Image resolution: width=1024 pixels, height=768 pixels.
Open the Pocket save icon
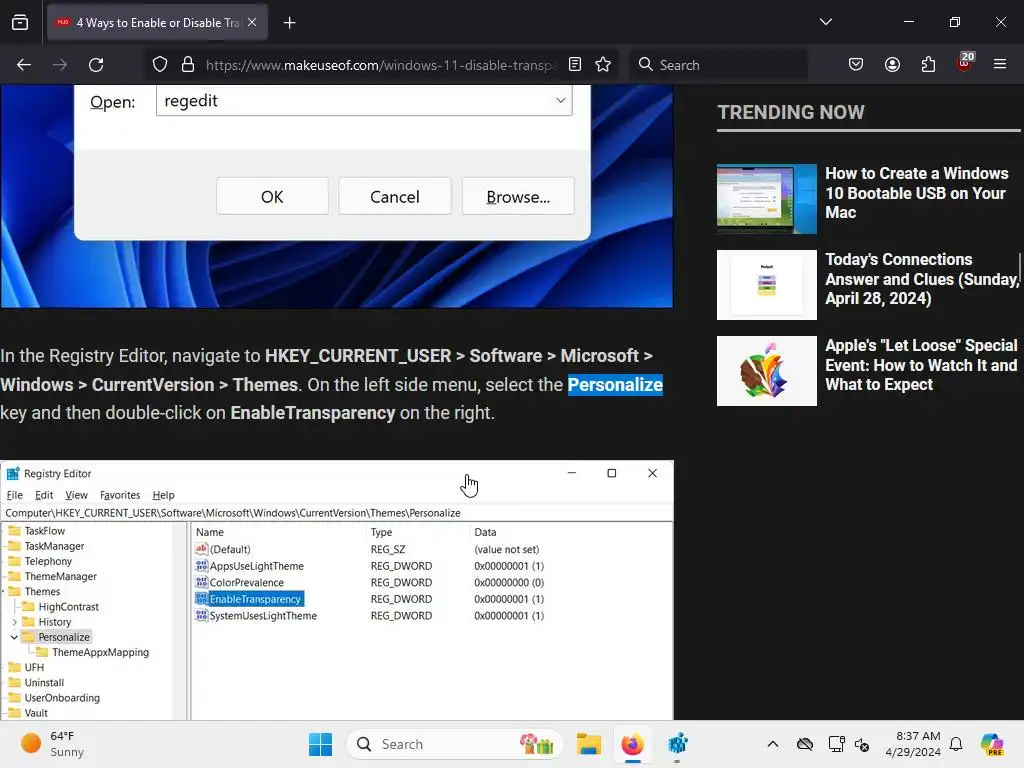[856, 65]
